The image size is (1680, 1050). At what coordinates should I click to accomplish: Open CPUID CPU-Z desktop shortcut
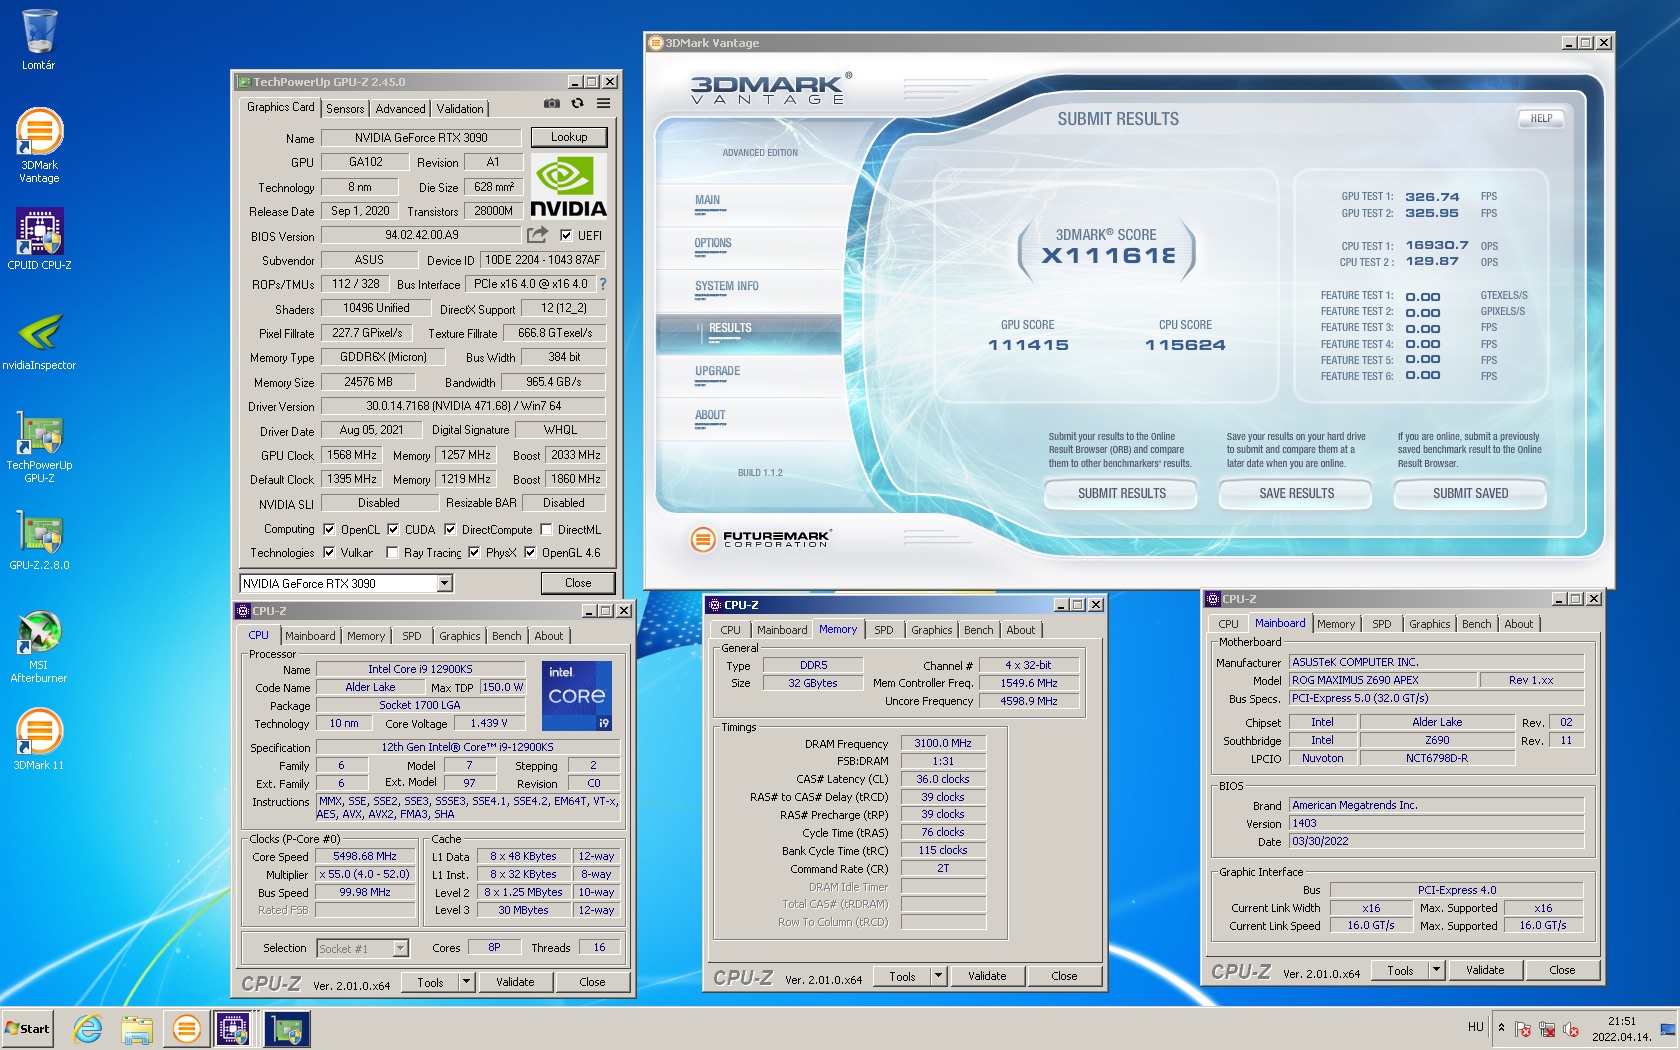pos(39,238)
